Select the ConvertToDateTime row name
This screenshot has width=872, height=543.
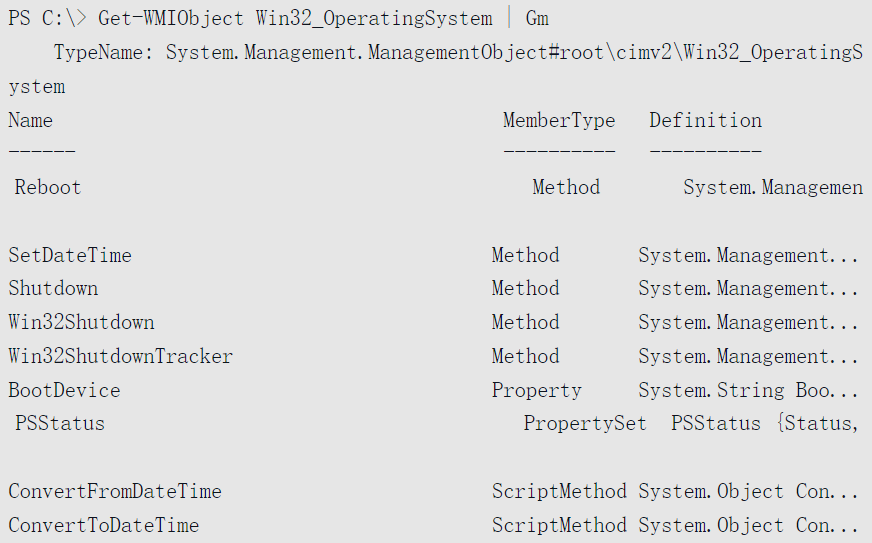104,525
